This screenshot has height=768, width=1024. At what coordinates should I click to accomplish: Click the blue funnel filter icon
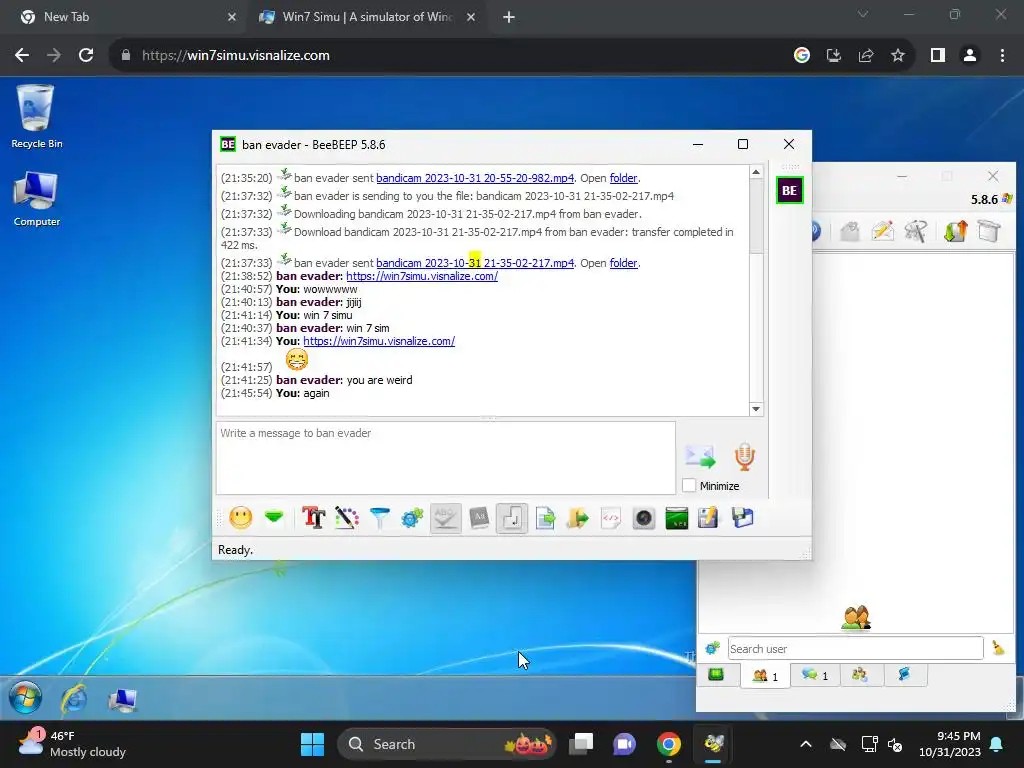379,519
